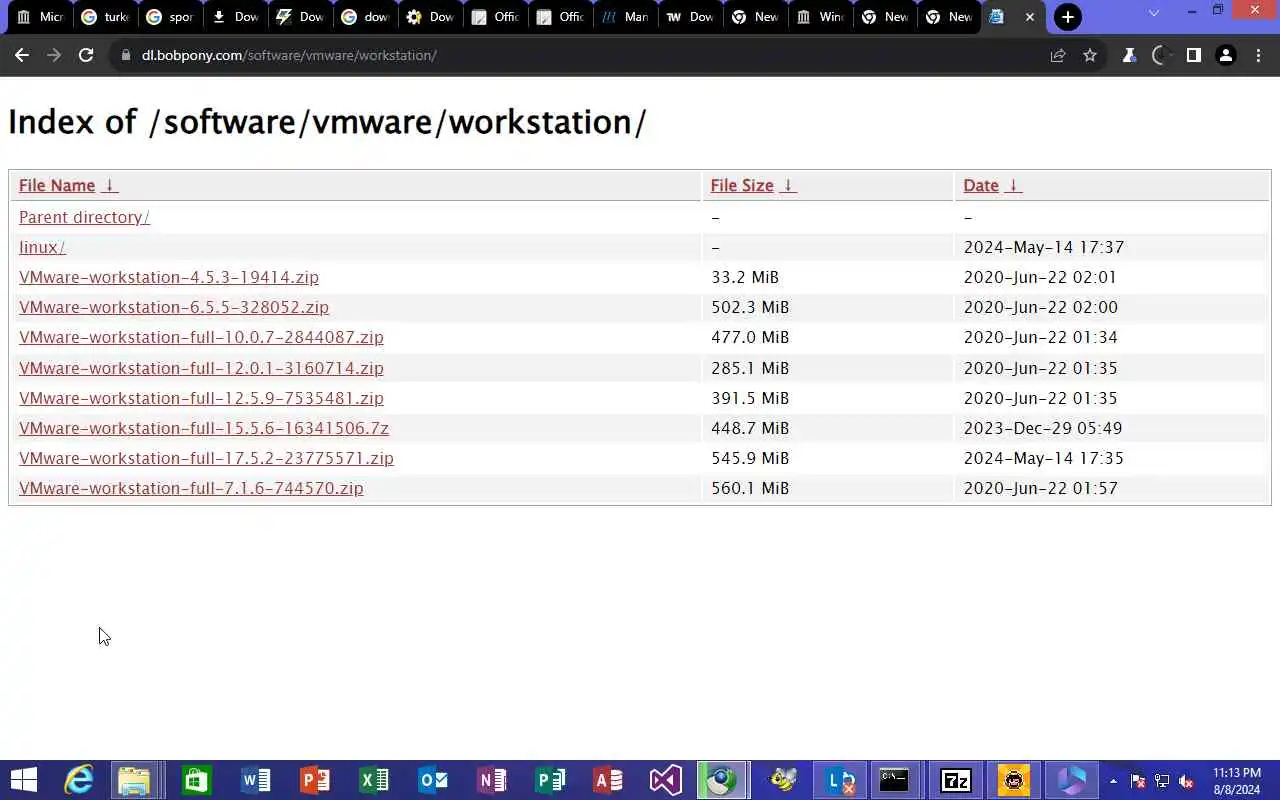Close the current active tab
The height and width of the screenshot is (800, 1280).
click(x=1030, y=17)
